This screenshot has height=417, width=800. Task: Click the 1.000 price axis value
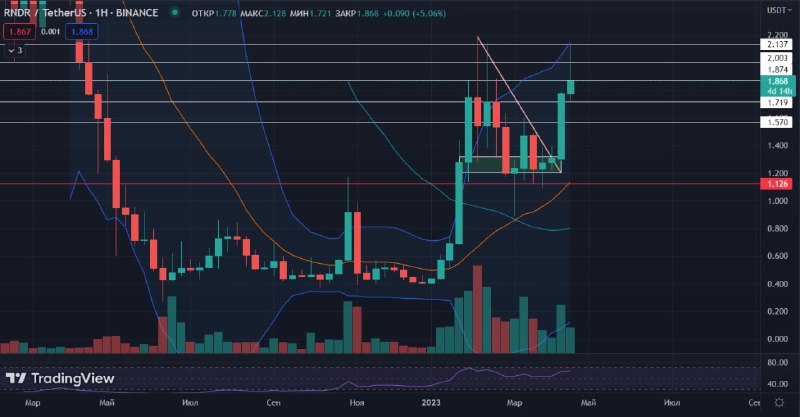pos(777,201)
